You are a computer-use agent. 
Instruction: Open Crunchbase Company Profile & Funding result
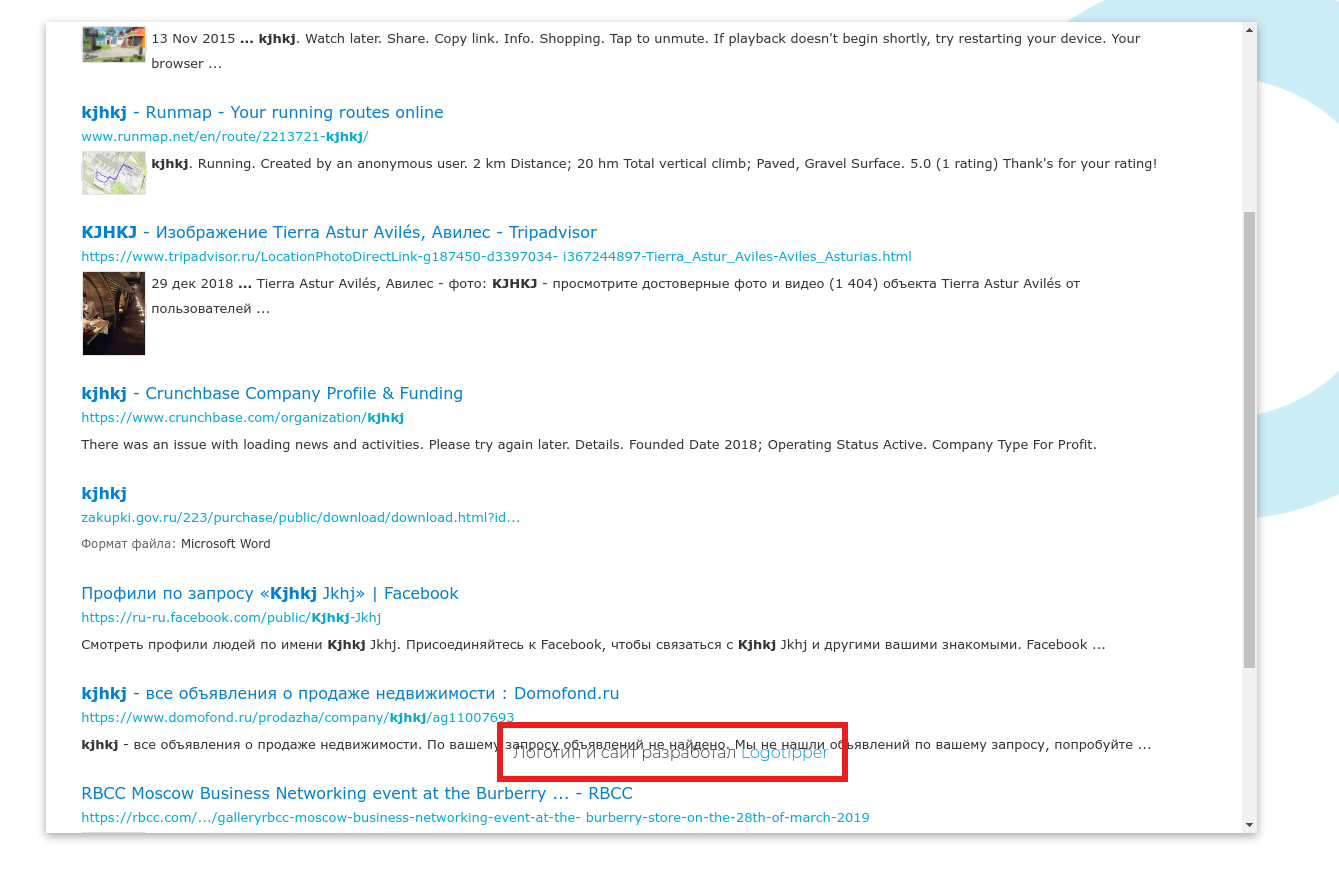pos(272,393)
